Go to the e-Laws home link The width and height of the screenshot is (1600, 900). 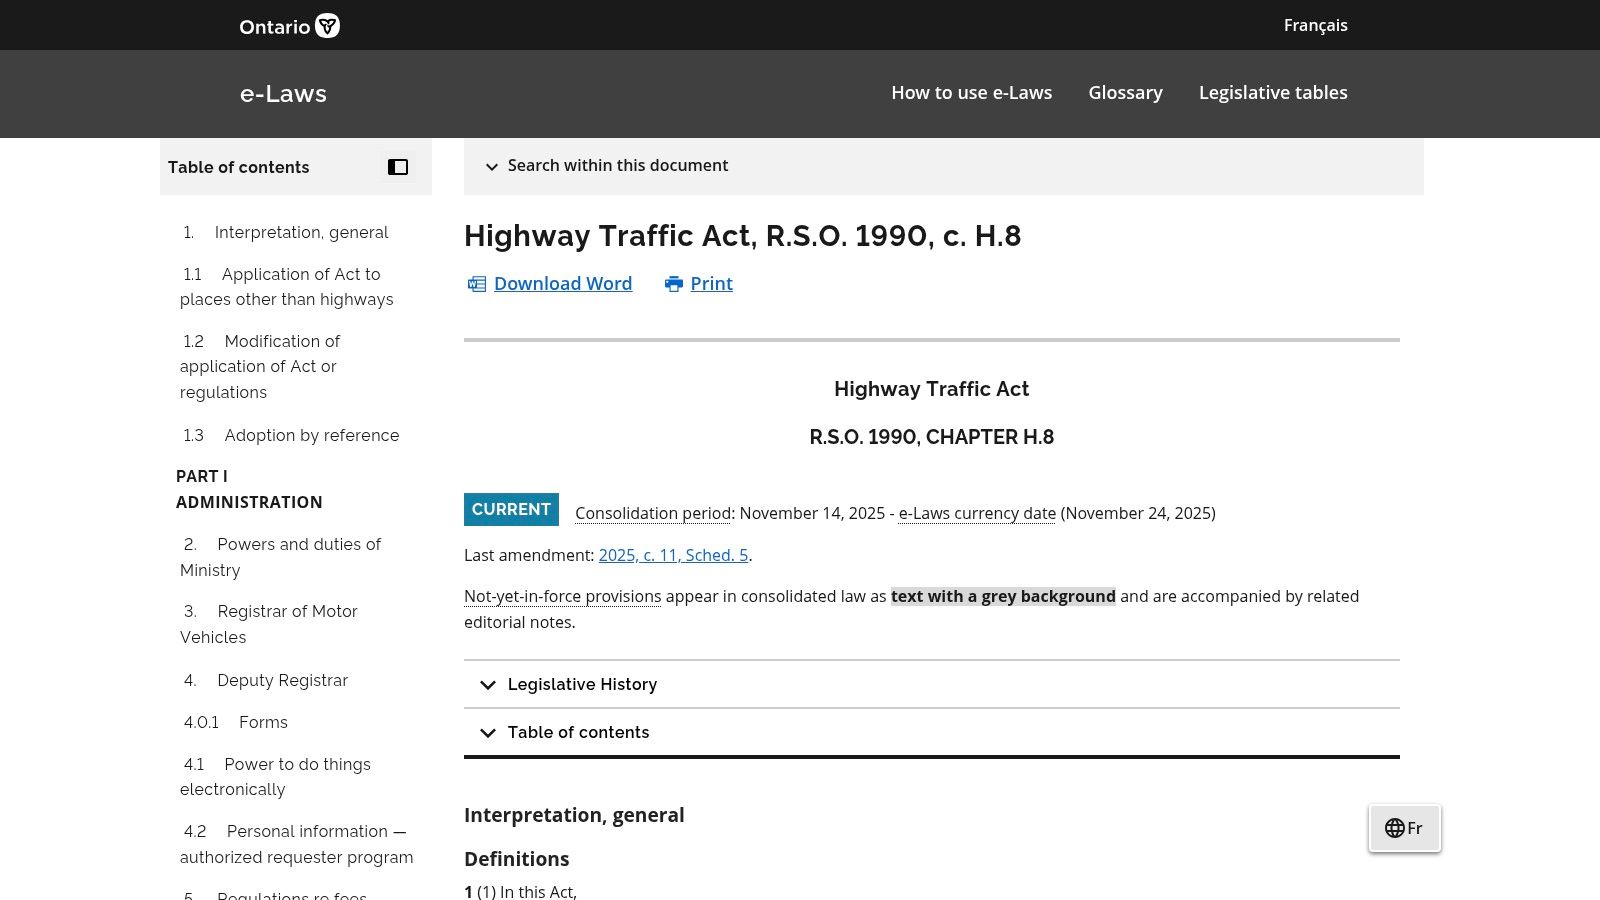(283, 94)
